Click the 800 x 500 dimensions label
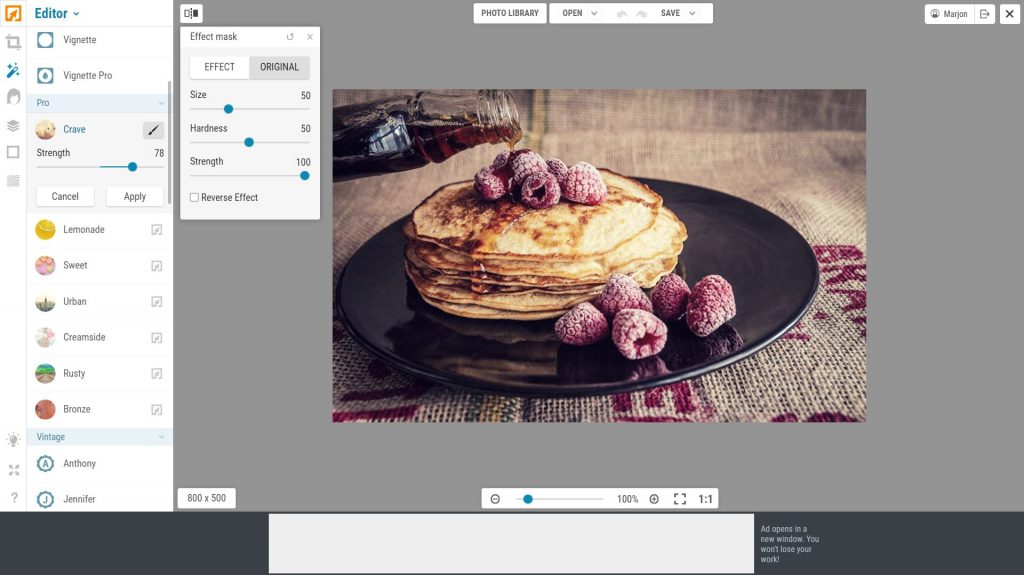The image size is (1024, 575). (x=206, y=499)
